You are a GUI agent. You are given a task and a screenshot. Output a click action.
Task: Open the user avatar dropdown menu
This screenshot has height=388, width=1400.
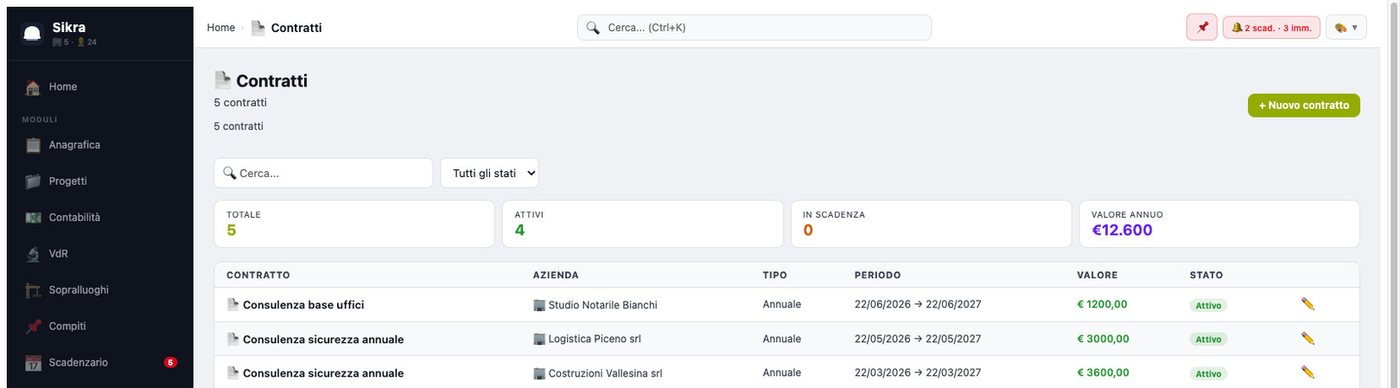1346,28
